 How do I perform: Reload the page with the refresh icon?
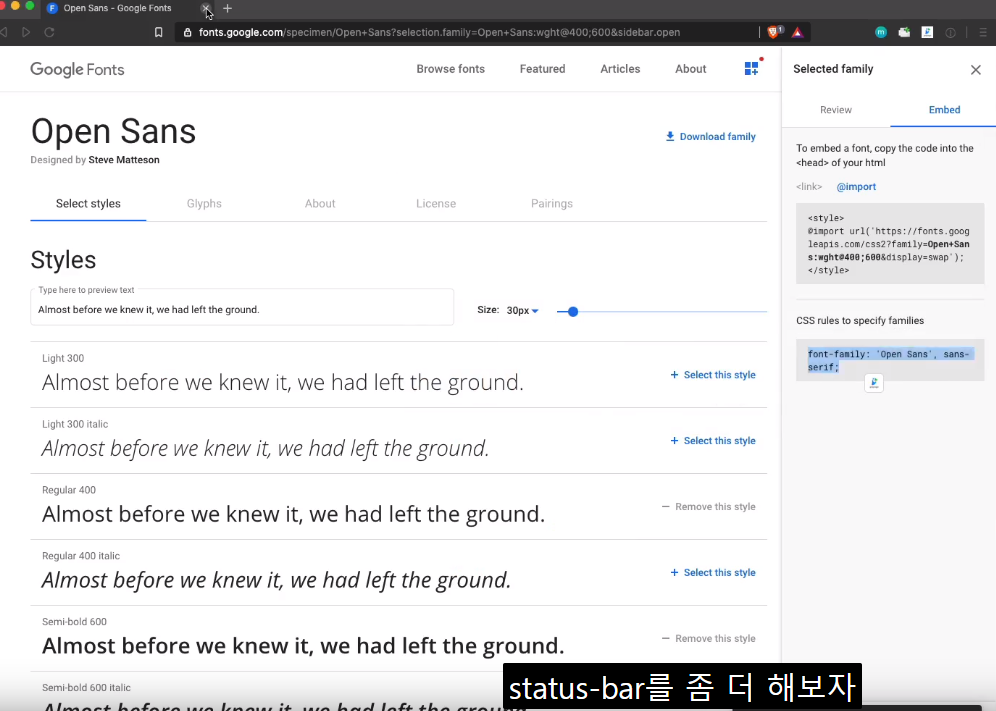[49, 32]
